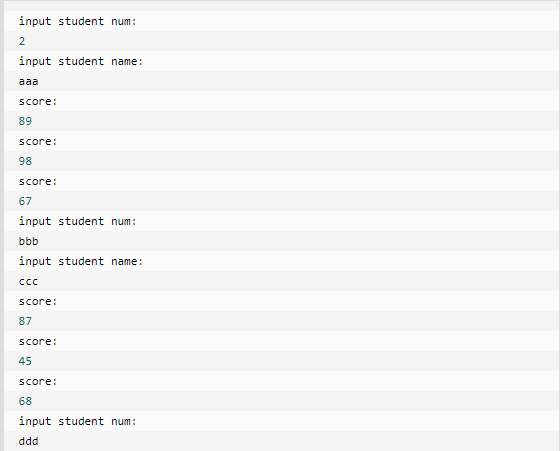Select "input student num:" directly above bbb
Image resolution: width=560 pixels, height=451 pixels.
(78, 221)
